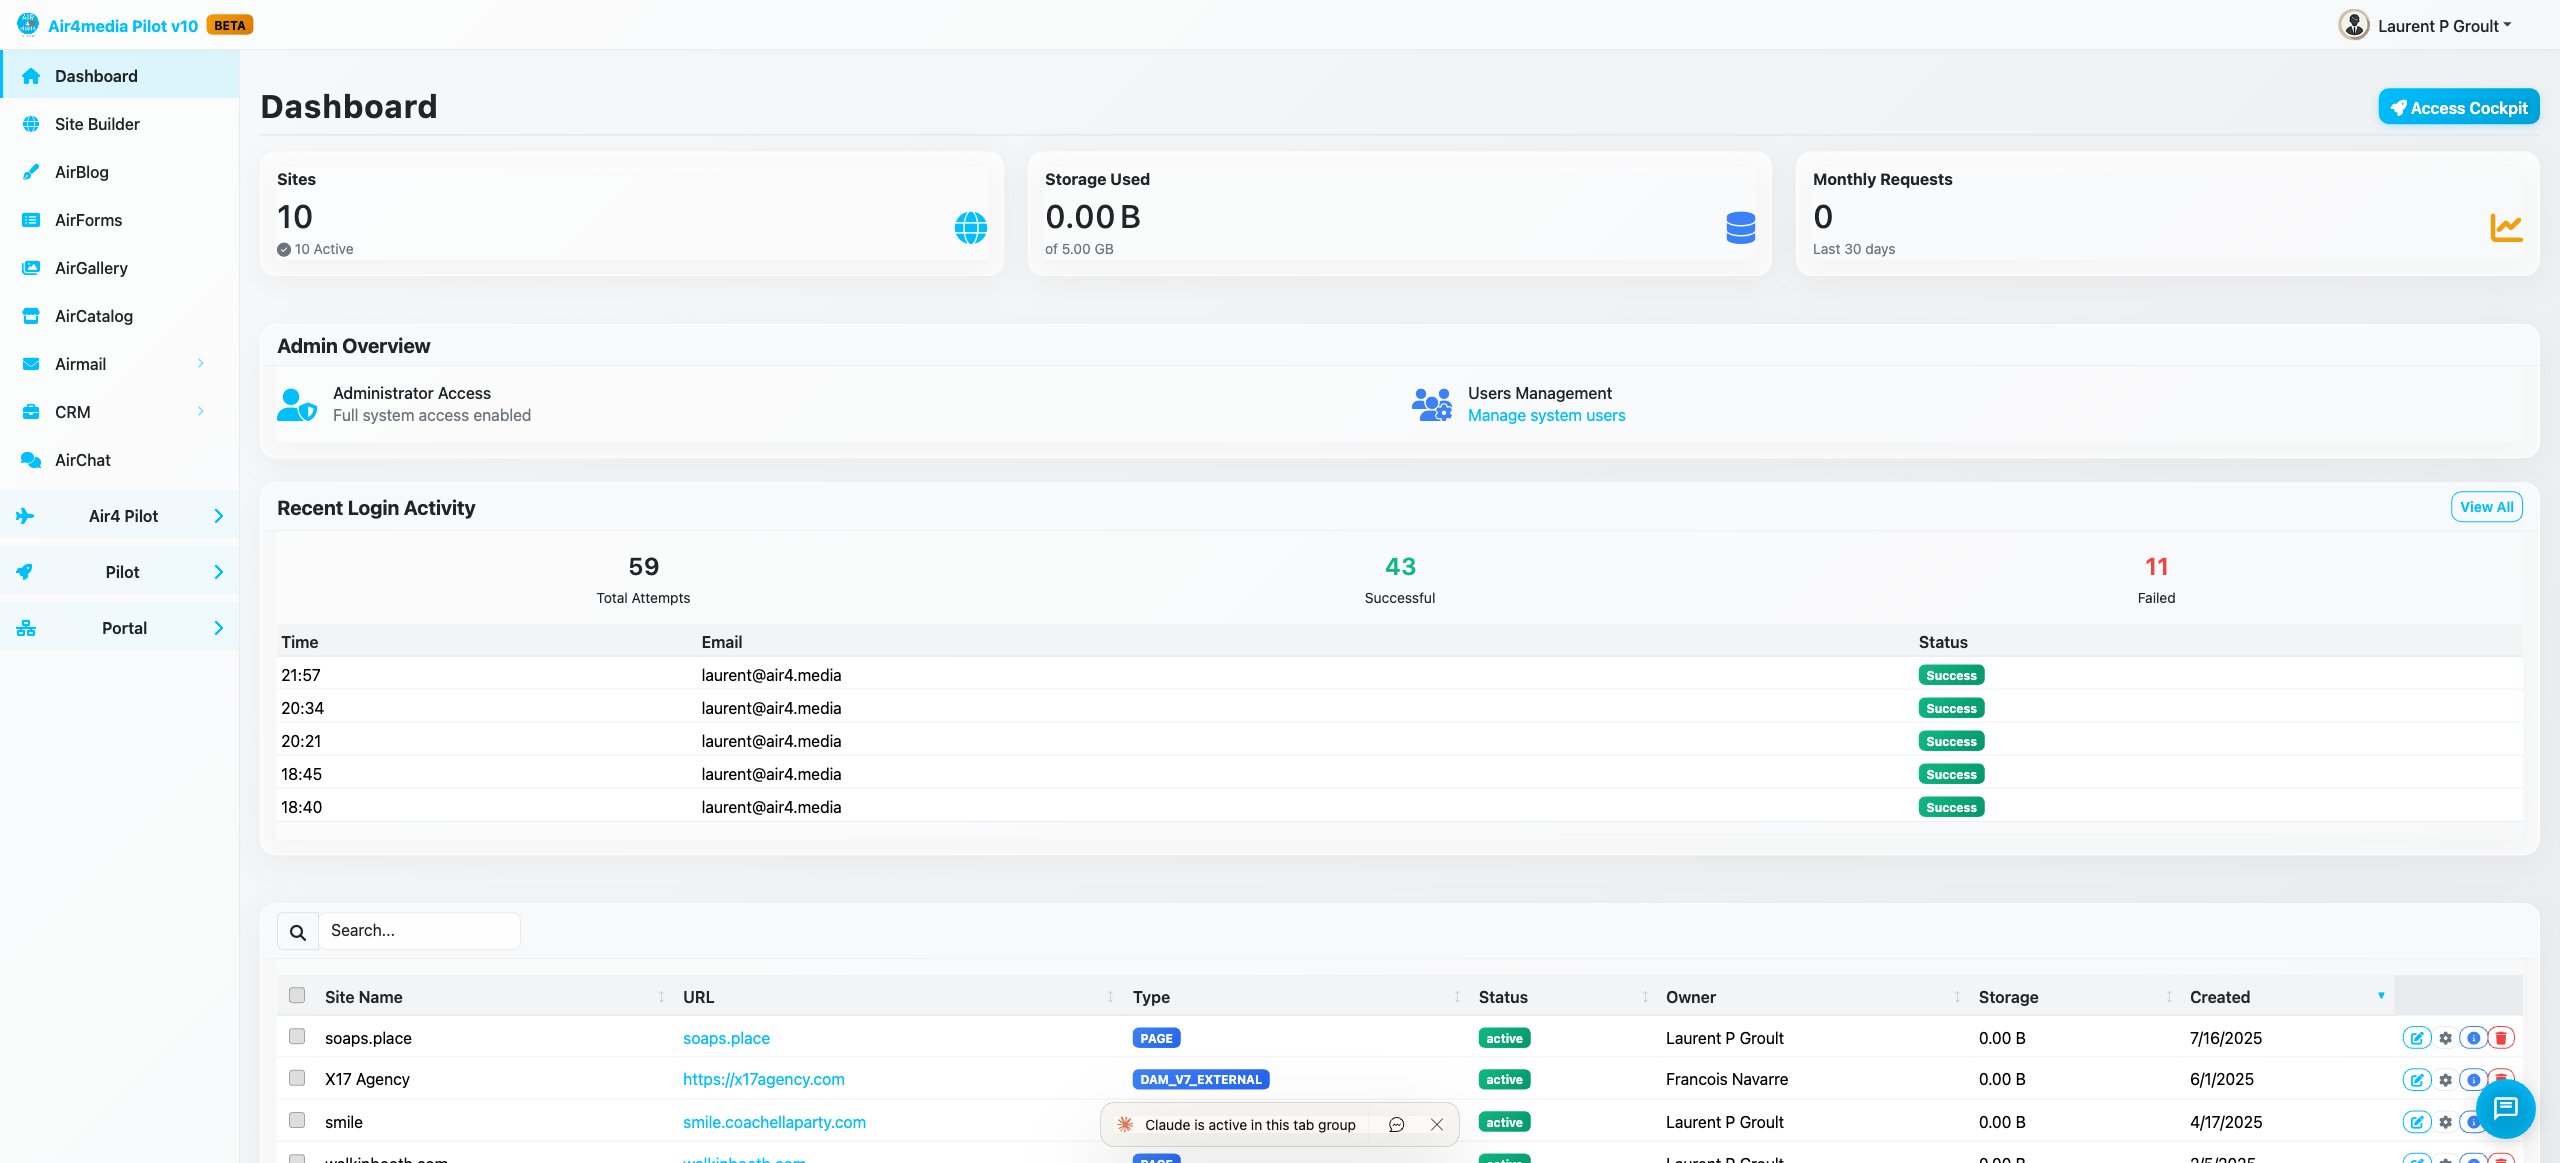Viewport: 2560px width, 1163px height.
Task: Open the AirBlog section in the sidebar
Action: tap(80, 172)
